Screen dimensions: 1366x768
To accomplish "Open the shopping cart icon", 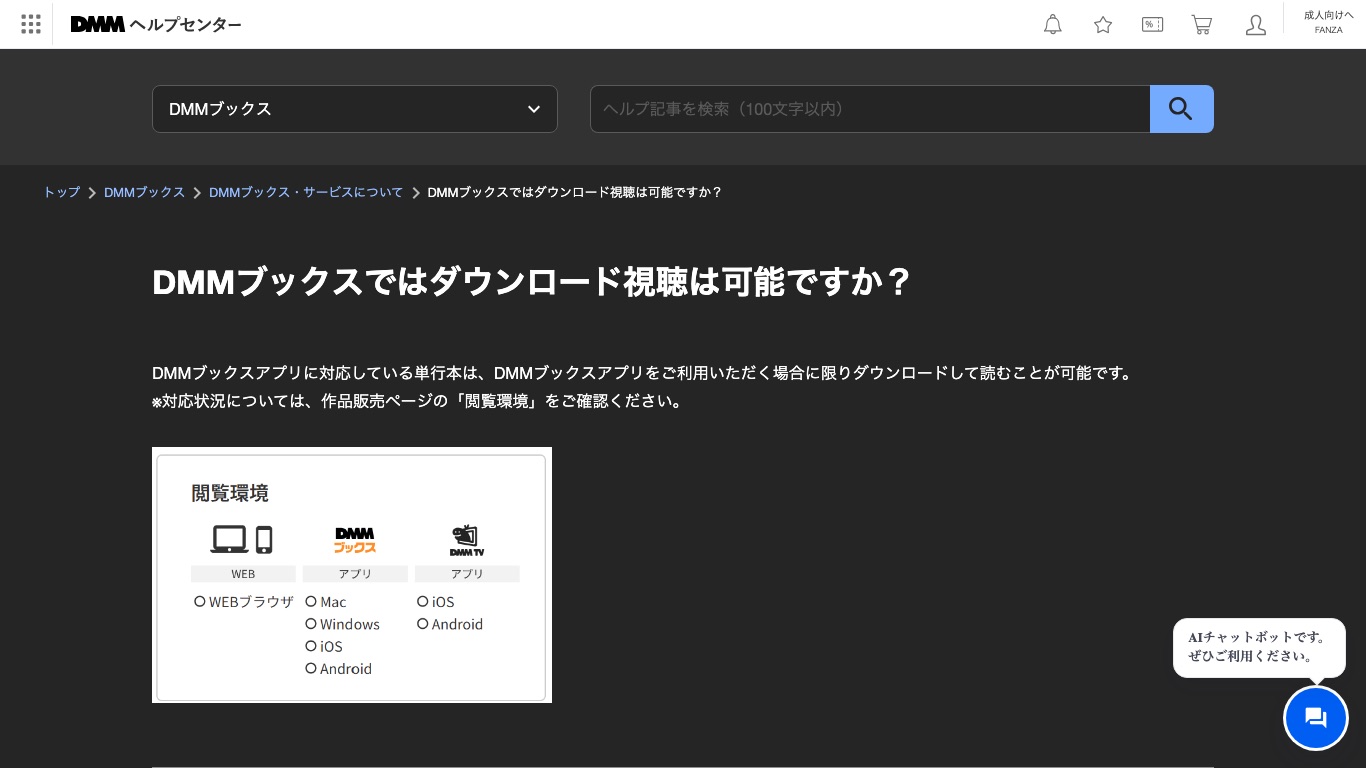I will [1202, 25].
